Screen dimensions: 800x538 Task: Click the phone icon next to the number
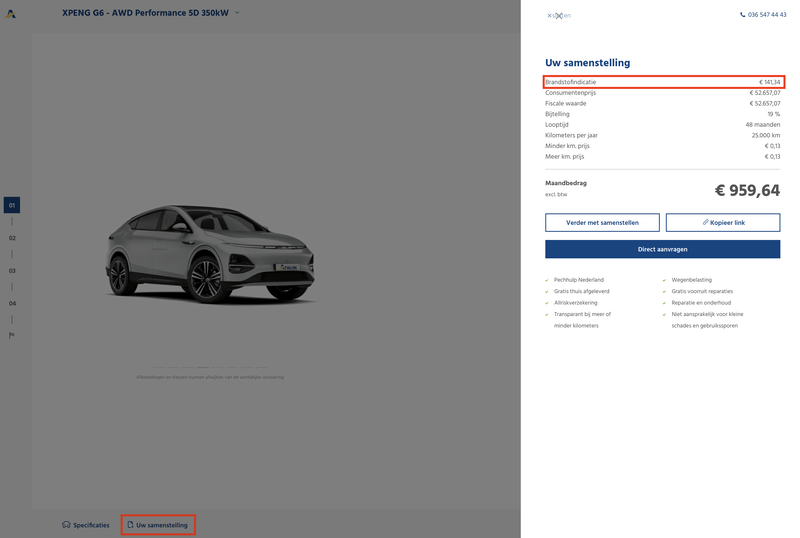pos(742,15)
